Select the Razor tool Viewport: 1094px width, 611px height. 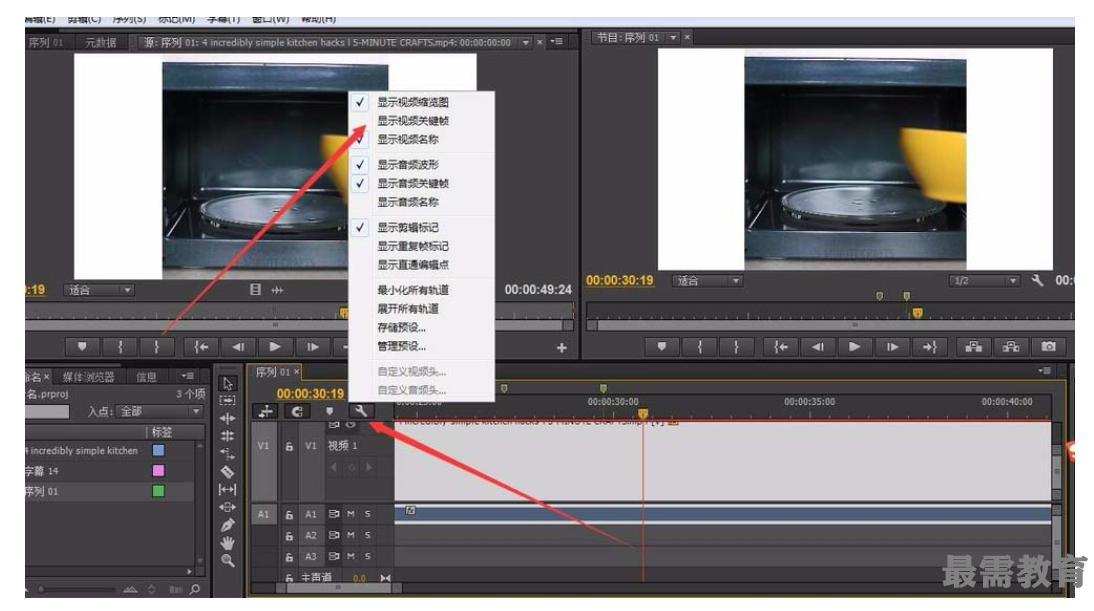tap(227, 472)
